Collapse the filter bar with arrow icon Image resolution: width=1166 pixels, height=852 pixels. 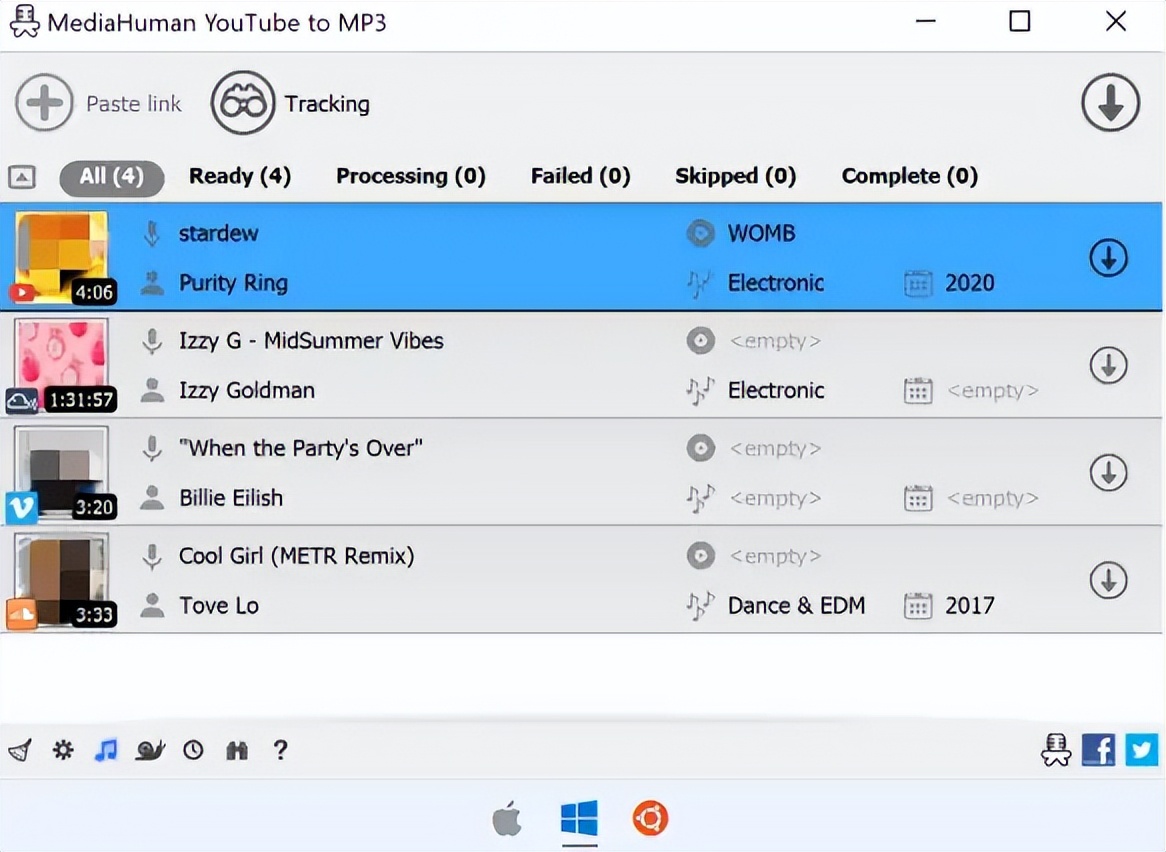pos(22,177)
